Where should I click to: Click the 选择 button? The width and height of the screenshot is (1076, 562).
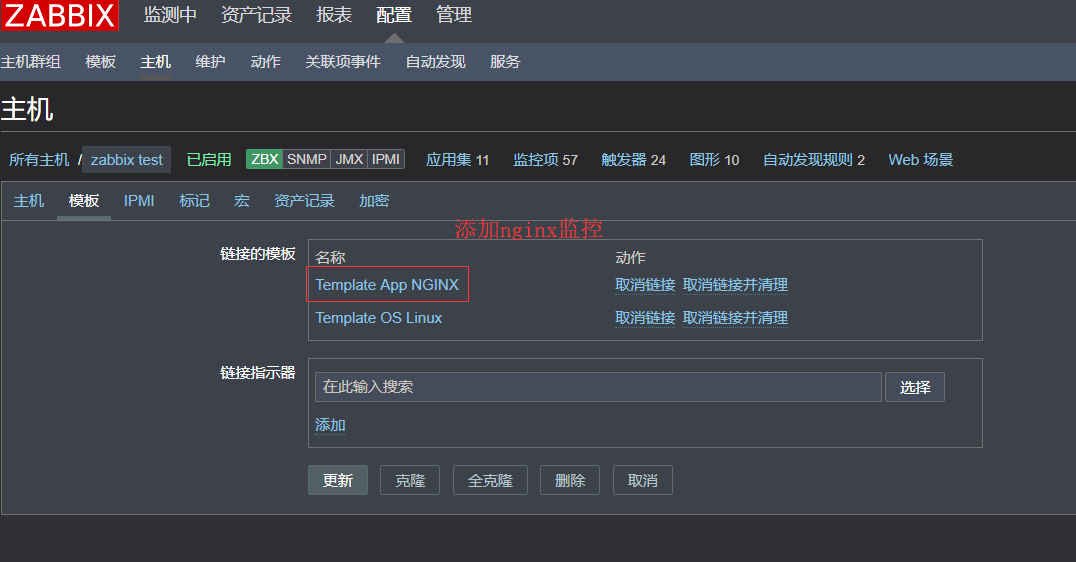(915, 387)
